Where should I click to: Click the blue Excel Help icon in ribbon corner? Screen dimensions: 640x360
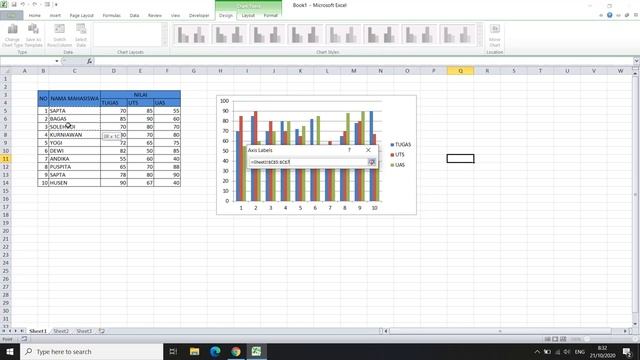tap(609, 15)
